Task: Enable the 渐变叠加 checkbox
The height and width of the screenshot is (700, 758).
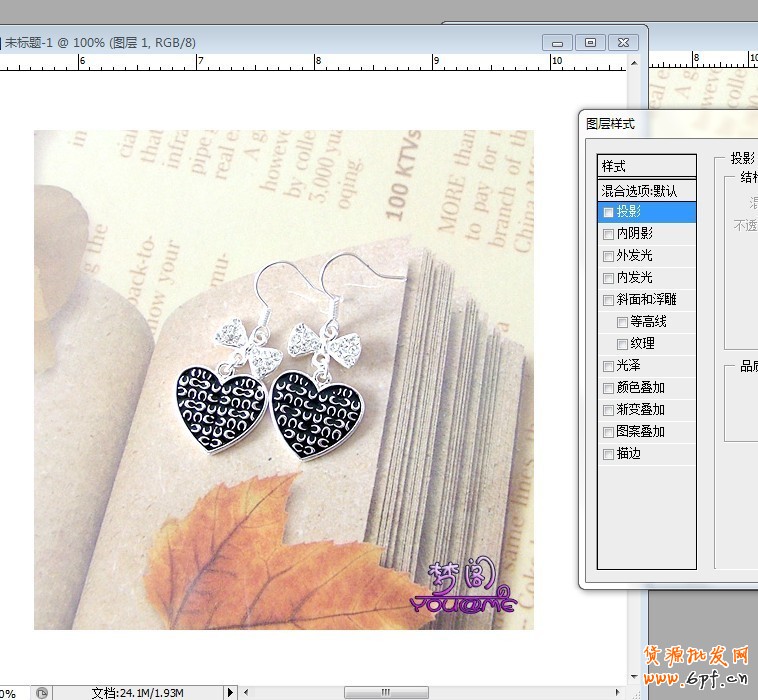Action: (x=608, y=410)
